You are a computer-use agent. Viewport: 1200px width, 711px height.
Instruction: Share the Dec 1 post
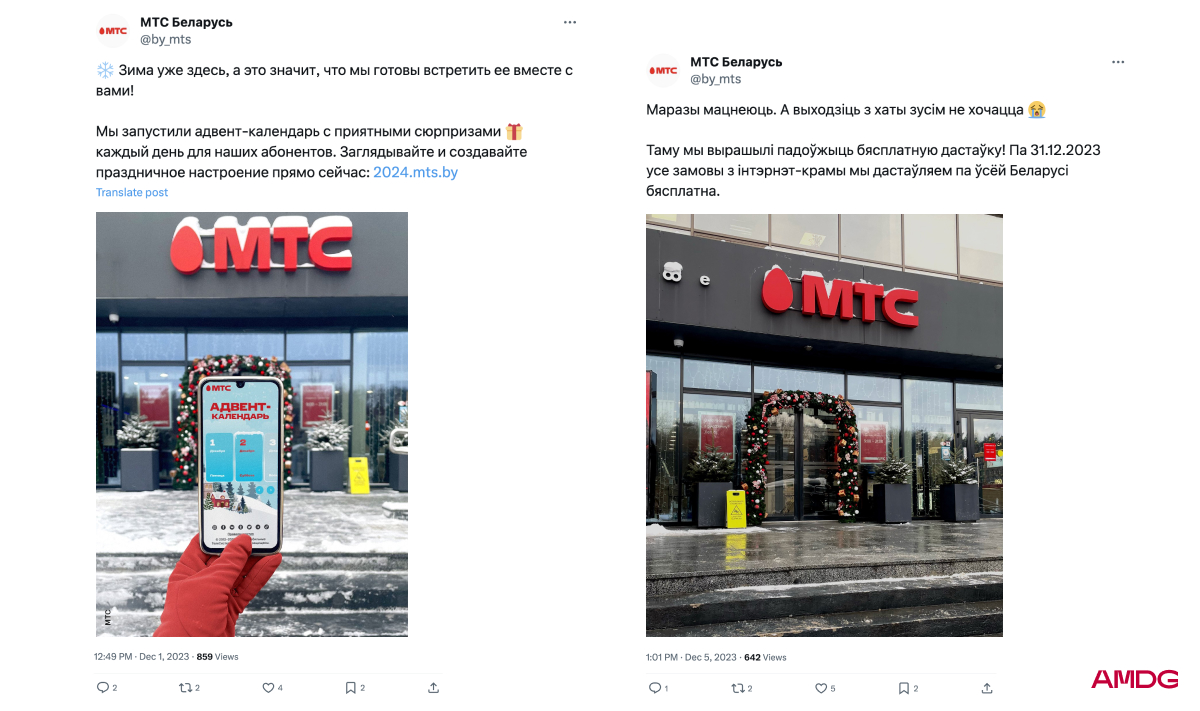433,688
